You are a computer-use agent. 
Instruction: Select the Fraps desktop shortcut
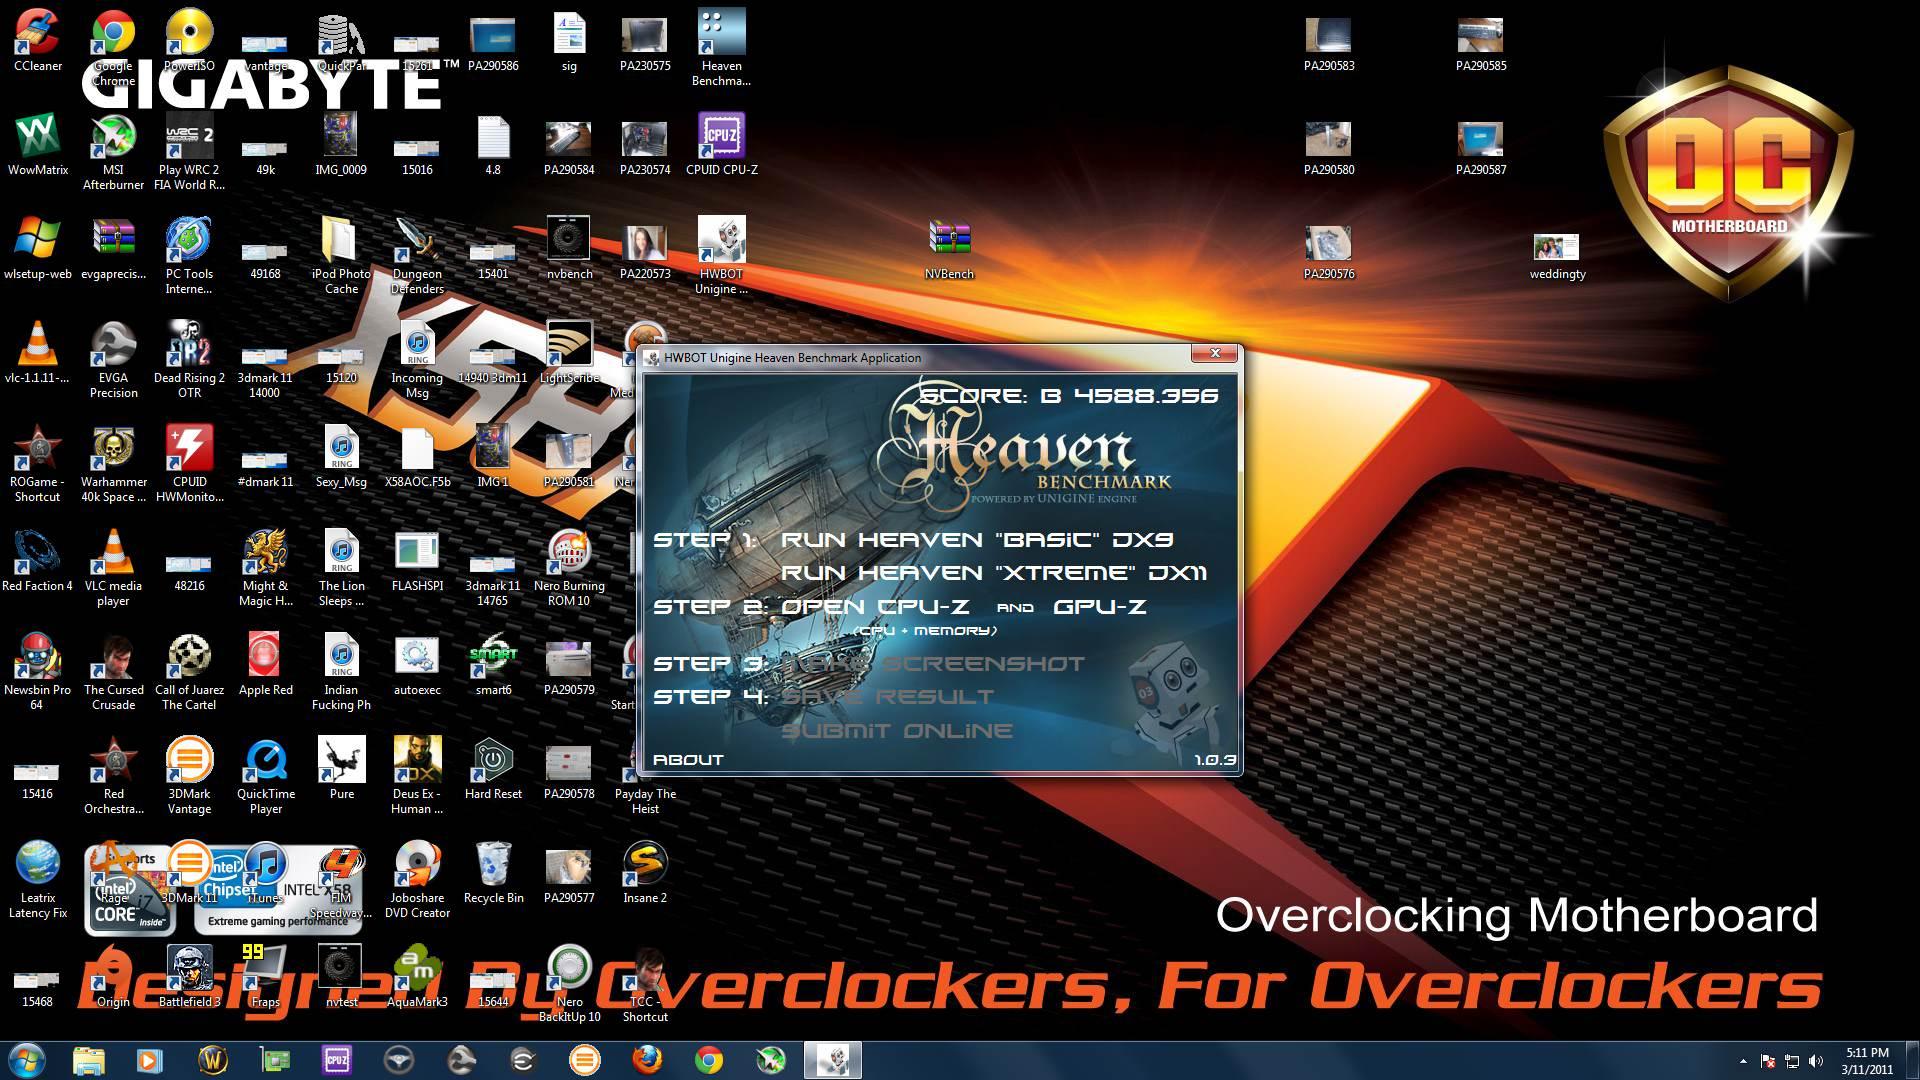click(265, 977)
